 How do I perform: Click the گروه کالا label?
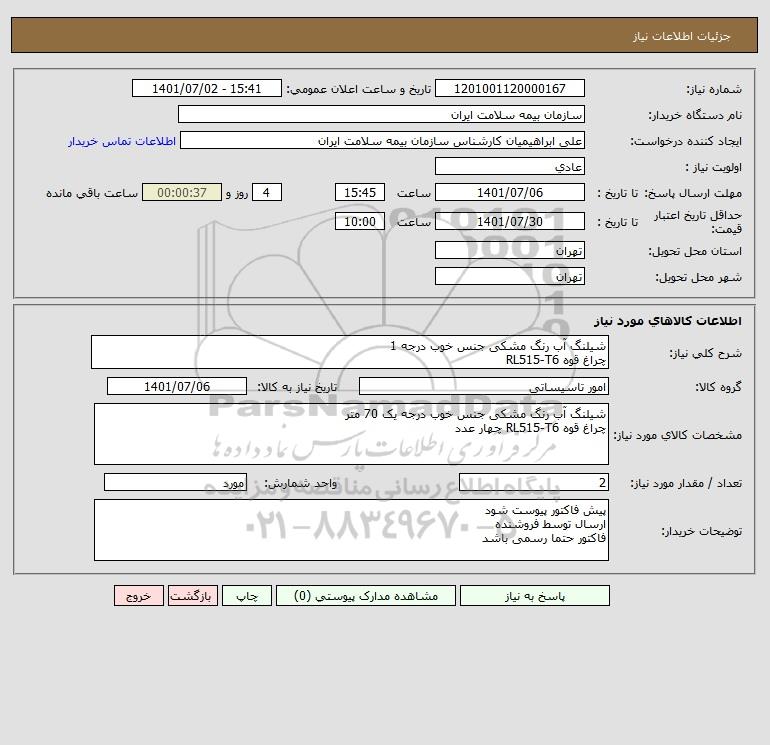pyautogui.click(x=718, y=387)
